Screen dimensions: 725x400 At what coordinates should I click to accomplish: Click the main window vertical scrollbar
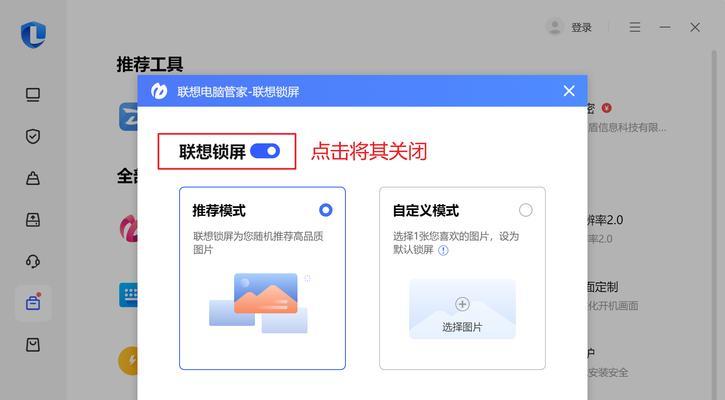(713, 224)
